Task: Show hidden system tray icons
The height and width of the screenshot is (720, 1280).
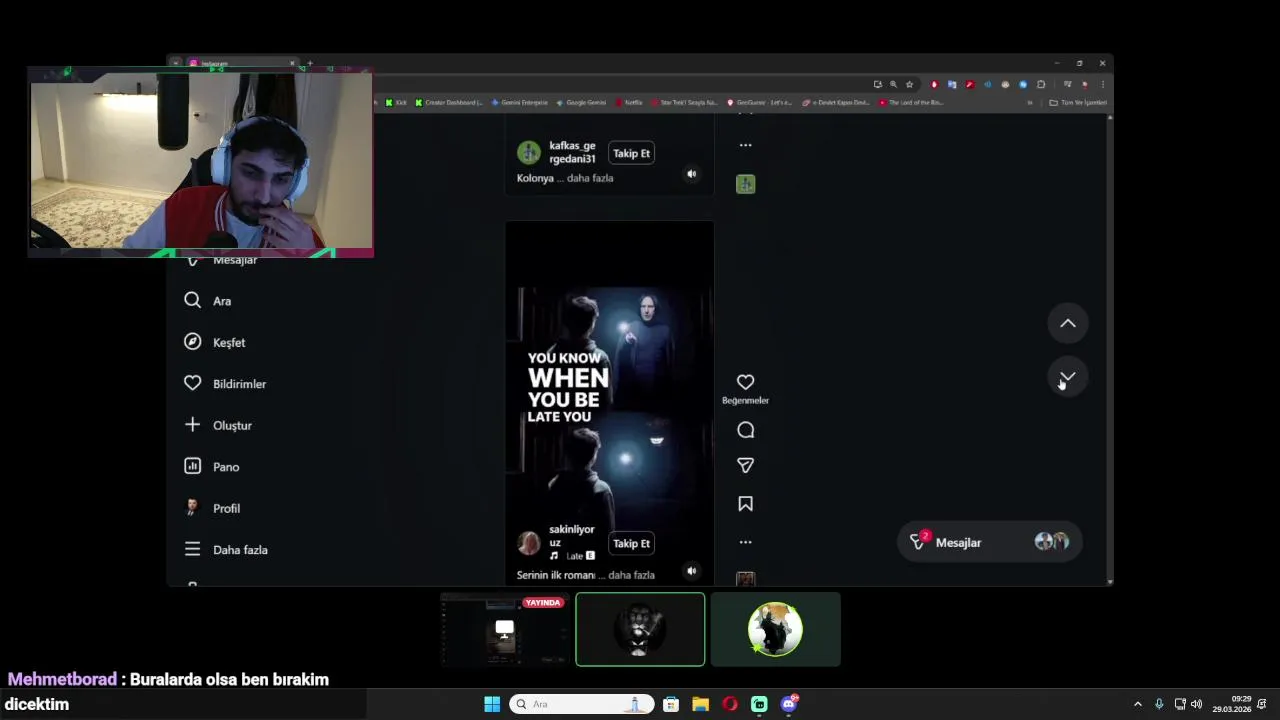Action: point(1137,704)
